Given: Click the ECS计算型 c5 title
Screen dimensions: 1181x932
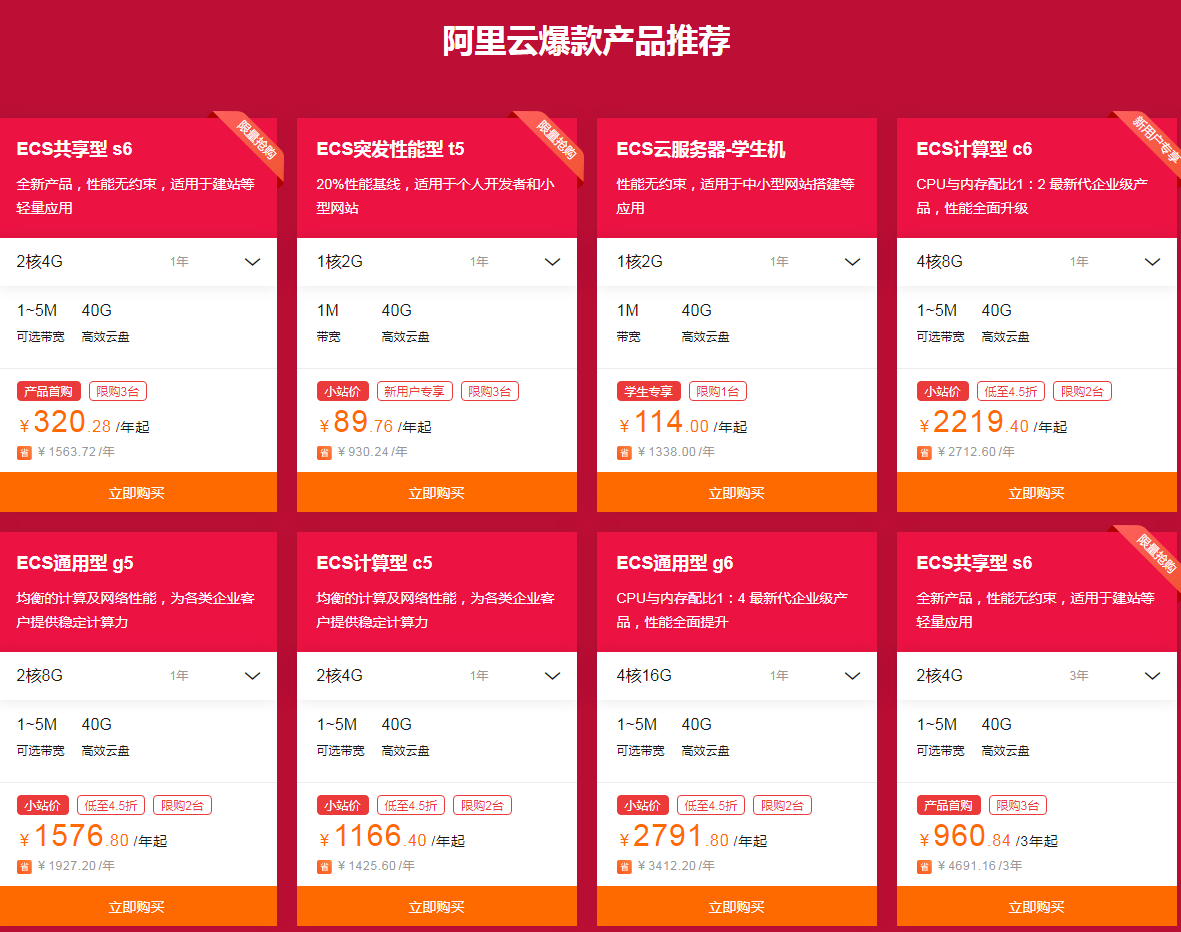Looking at the screenshot, I should click(374, 563).
